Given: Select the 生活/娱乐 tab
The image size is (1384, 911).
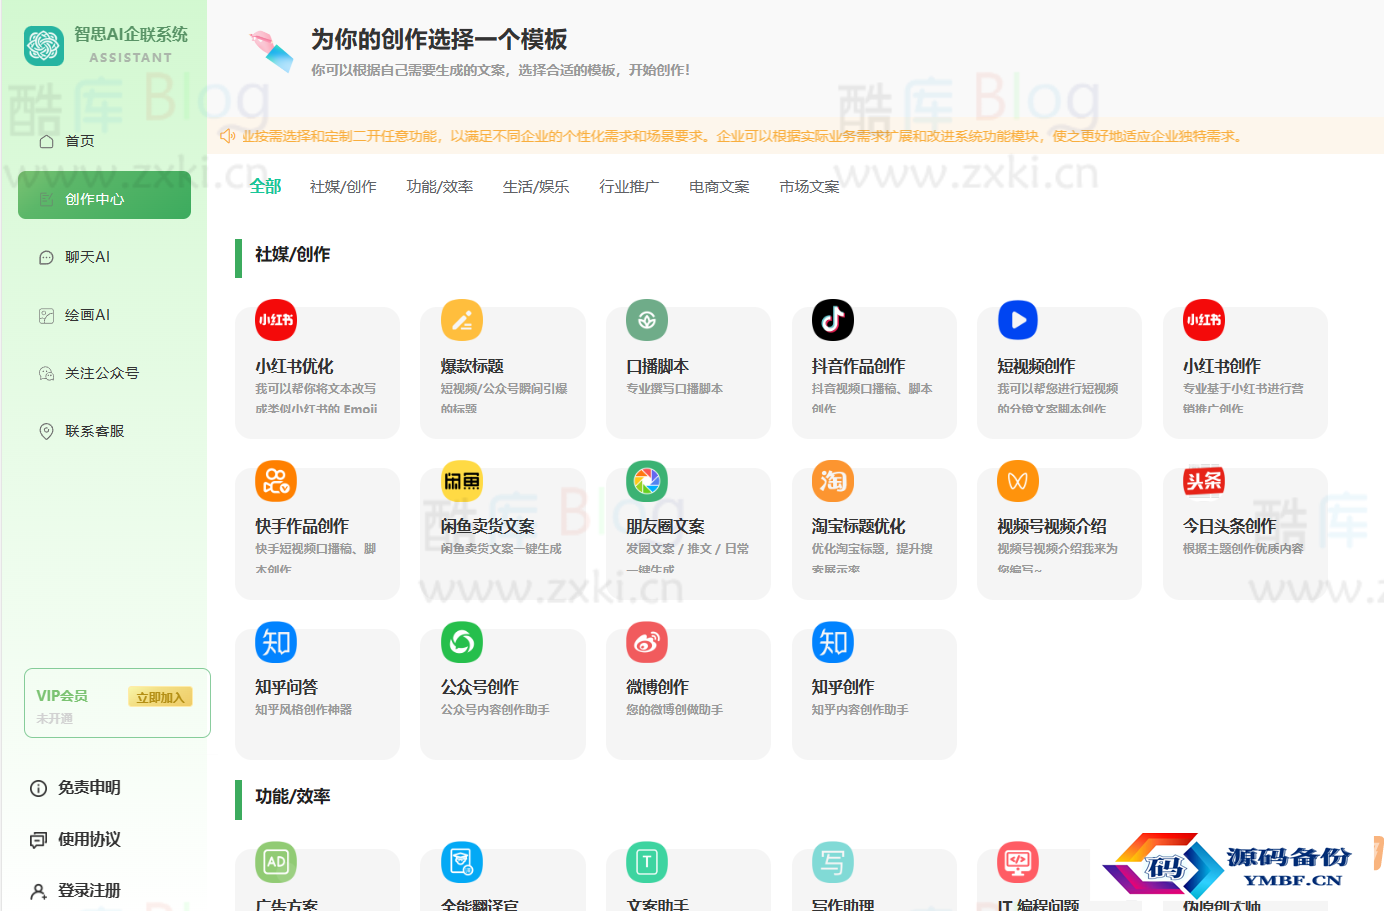Looking at the screenshot, I should coord(536,186).
